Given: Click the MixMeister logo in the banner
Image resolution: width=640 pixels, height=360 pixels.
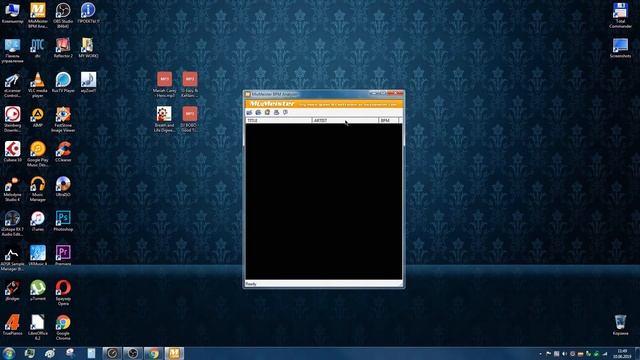Looking at the screenshot, I should pos(272,104).
